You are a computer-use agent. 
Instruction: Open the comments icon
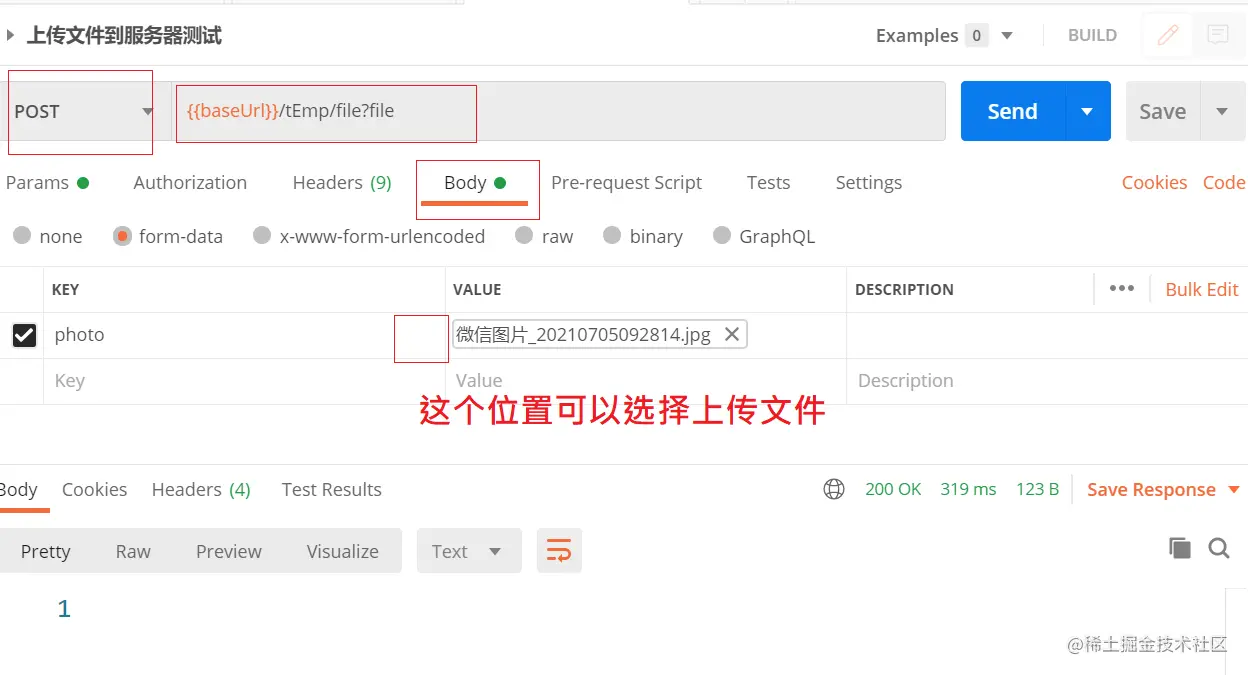pyautogui.click(x=1217, y=35)
